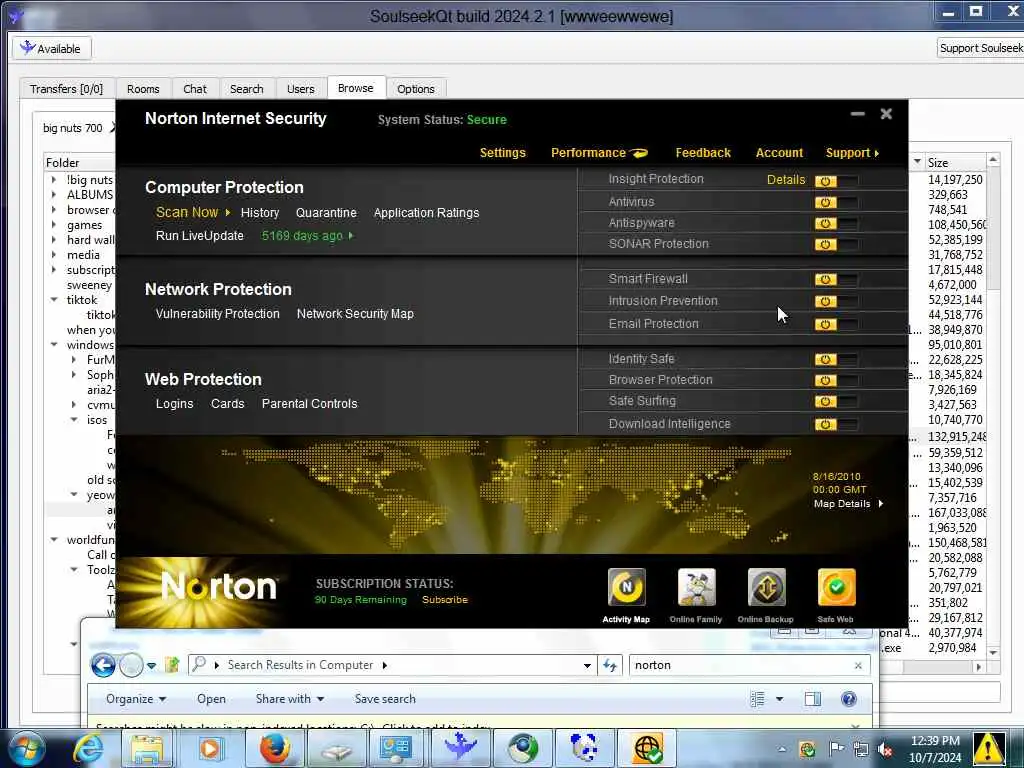Open the Online Backup icon
The width and height of the screenshot is (1024, 768).
click(x=766, y=587)
